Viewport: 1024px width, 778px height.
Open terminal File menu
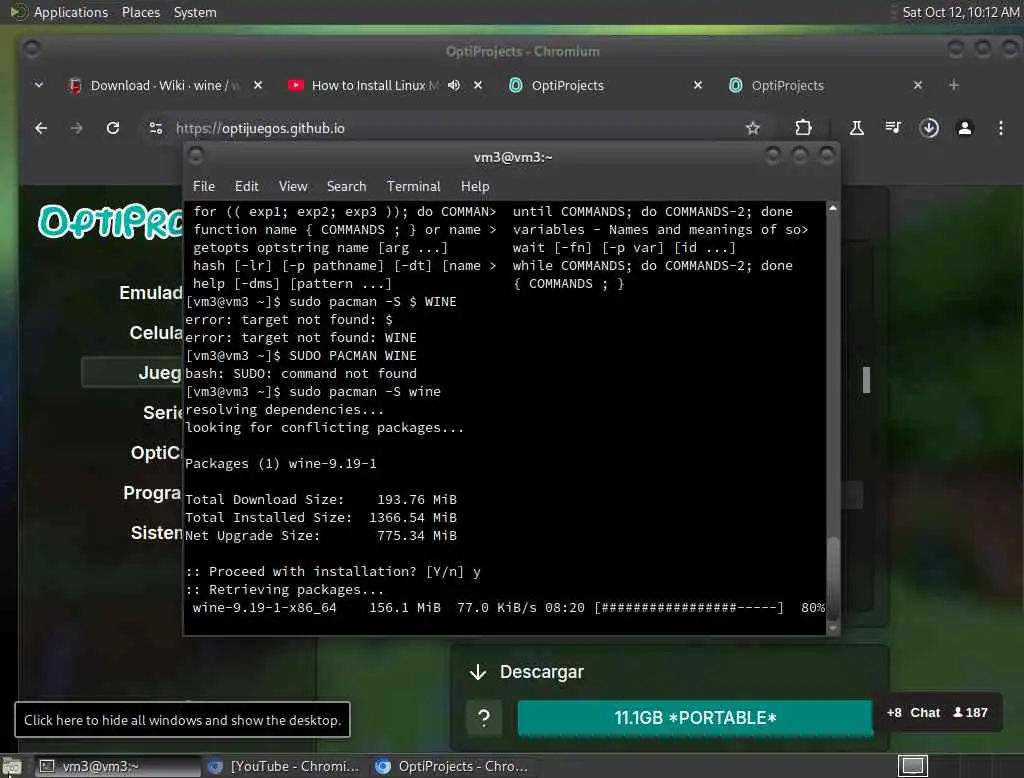click(204, 186)
